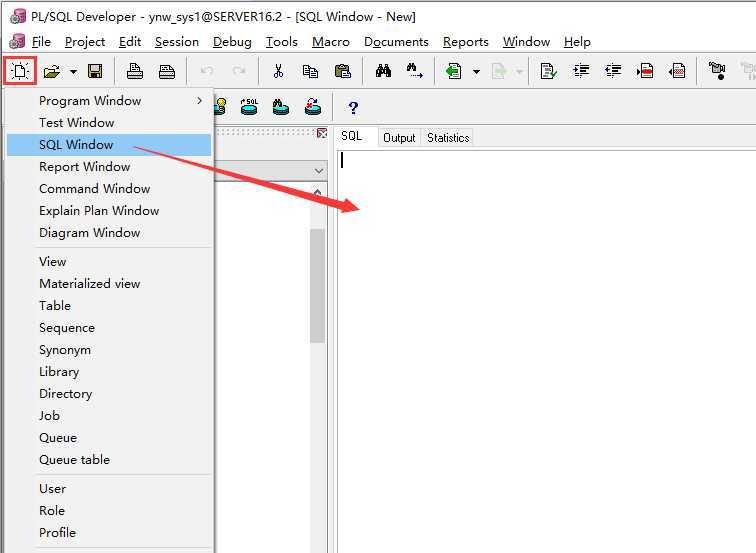Viewport: 756px width, 553px height.
Task: Select SQL Window menu entry
Action: 109,145
